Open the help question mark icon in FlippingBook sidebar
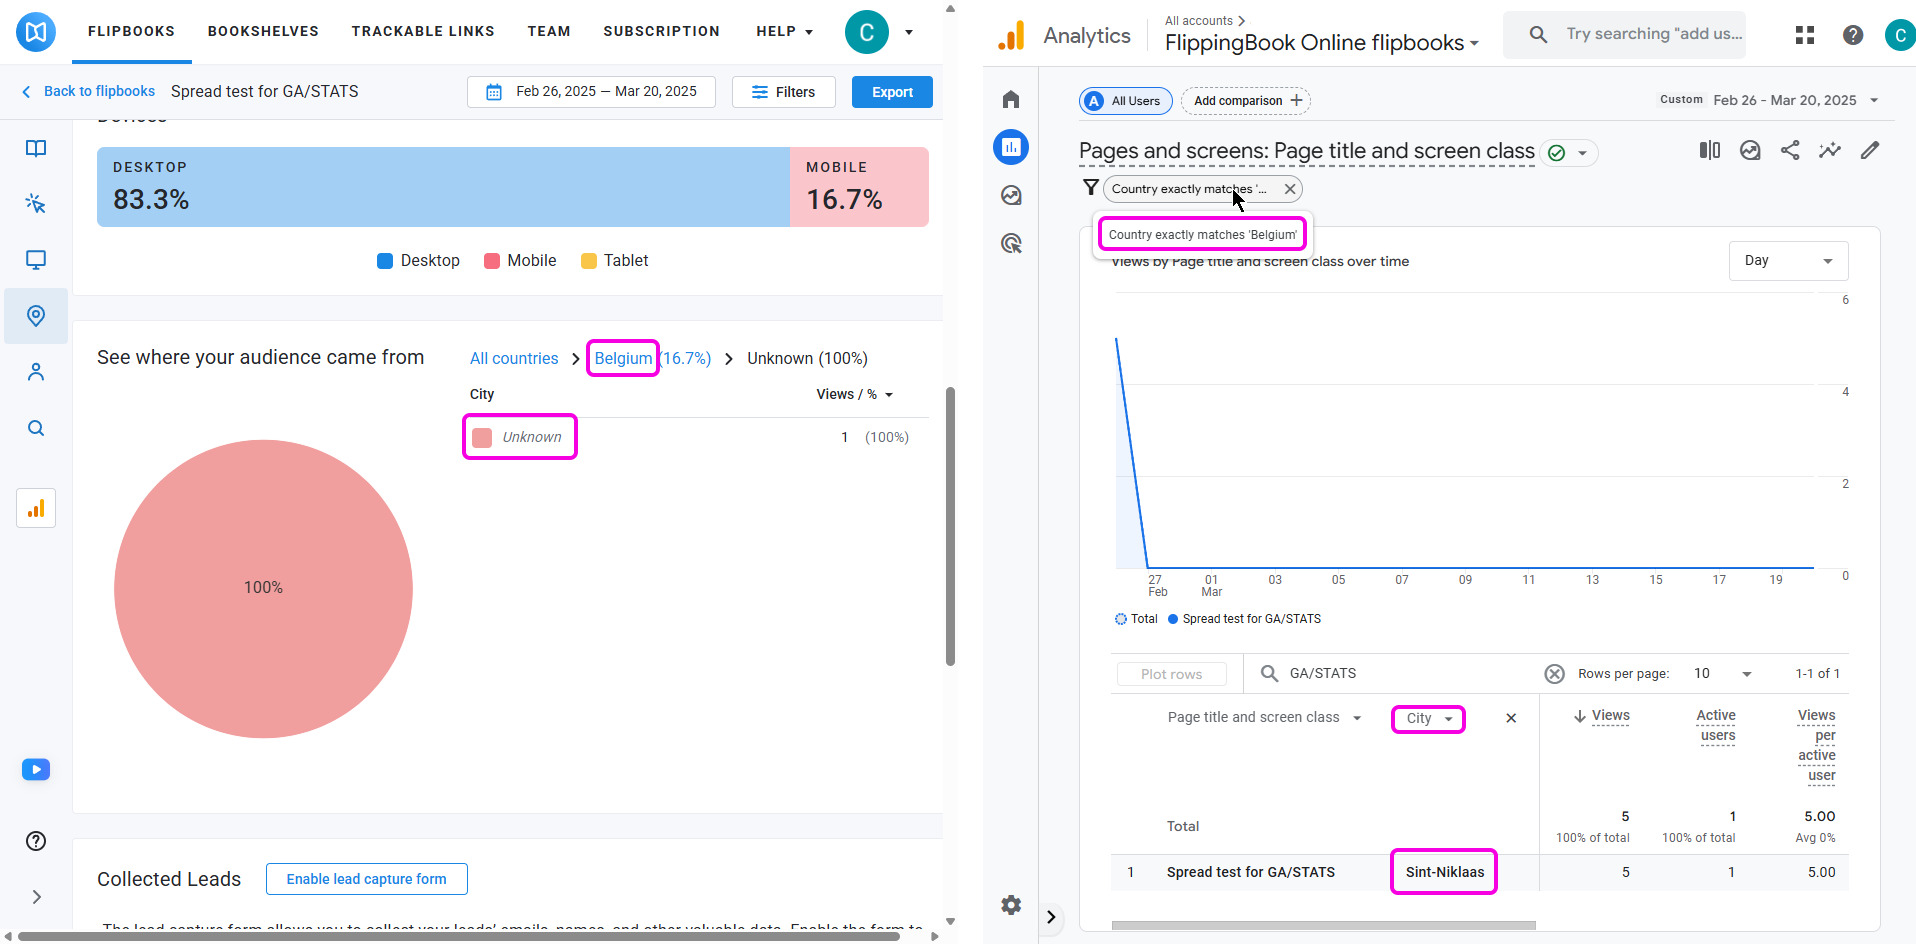The height and width of the screenshot is (944, 1916). coord(36,841)
